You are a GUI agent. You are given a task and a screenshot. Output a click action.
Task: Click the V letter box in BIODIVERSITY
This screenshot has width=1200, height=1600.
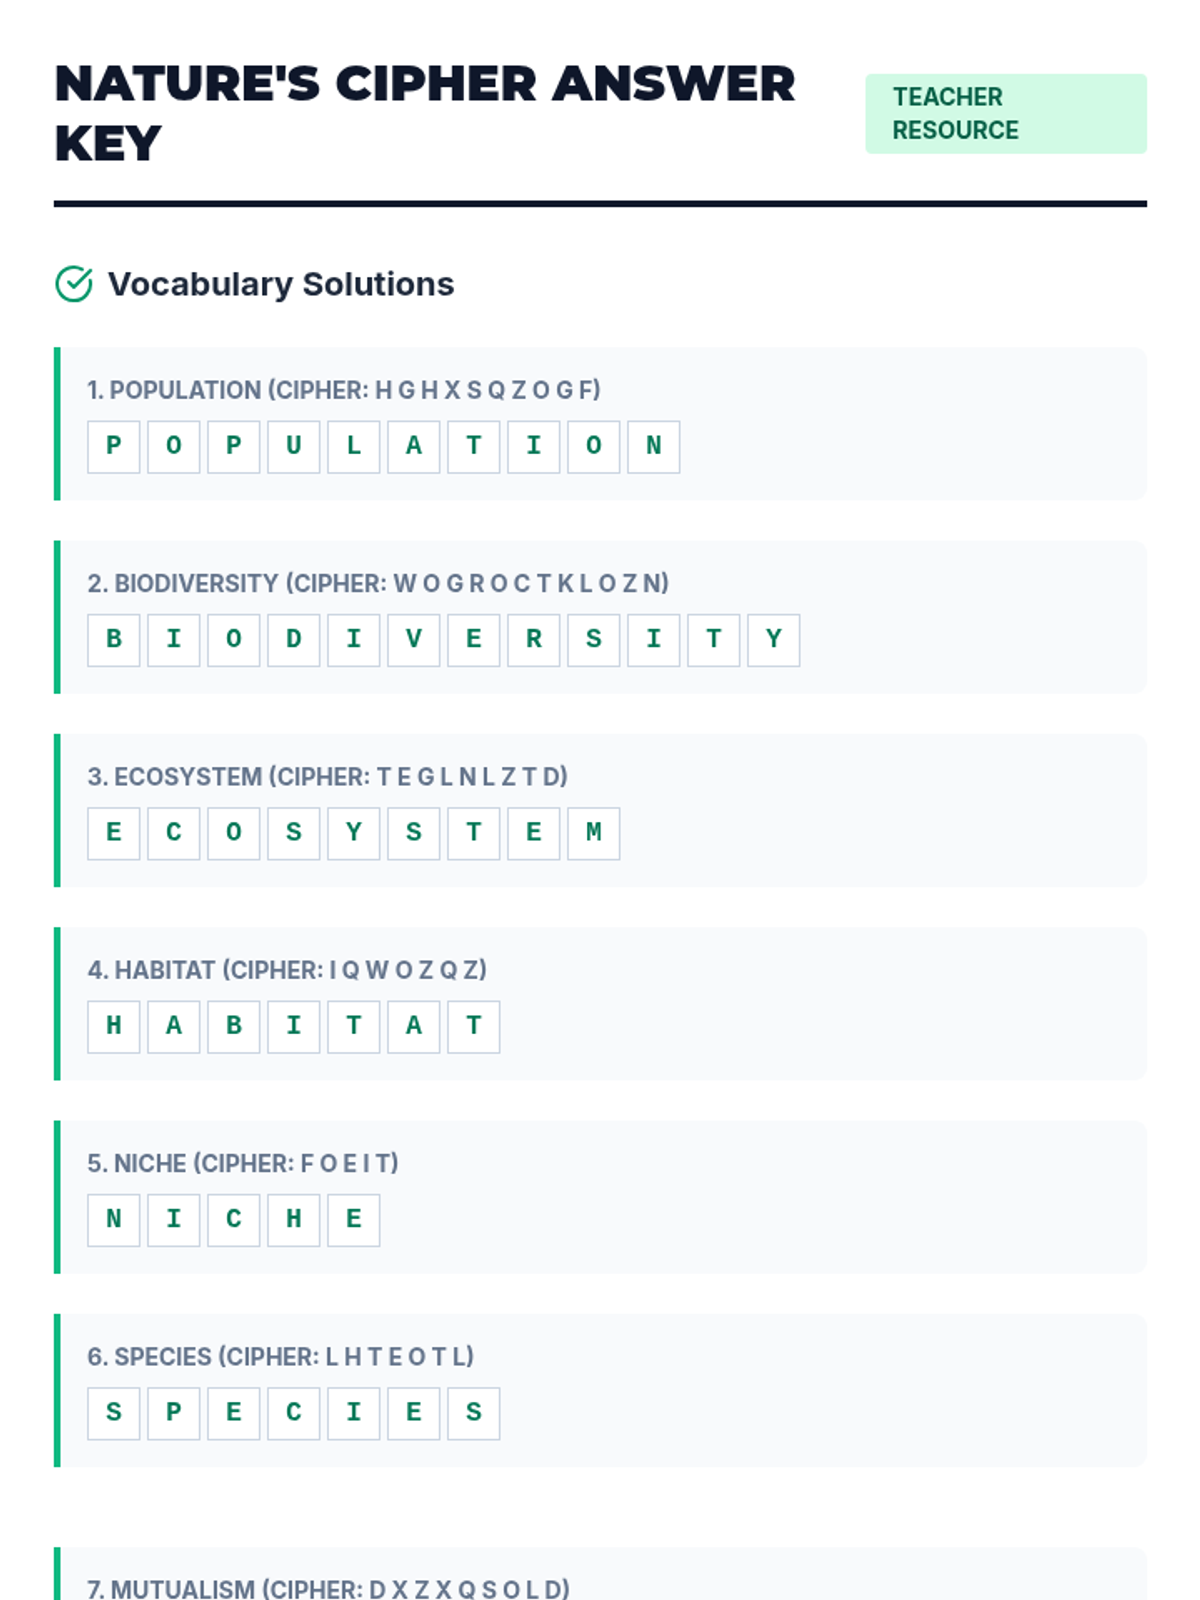[x=414, y=640]
